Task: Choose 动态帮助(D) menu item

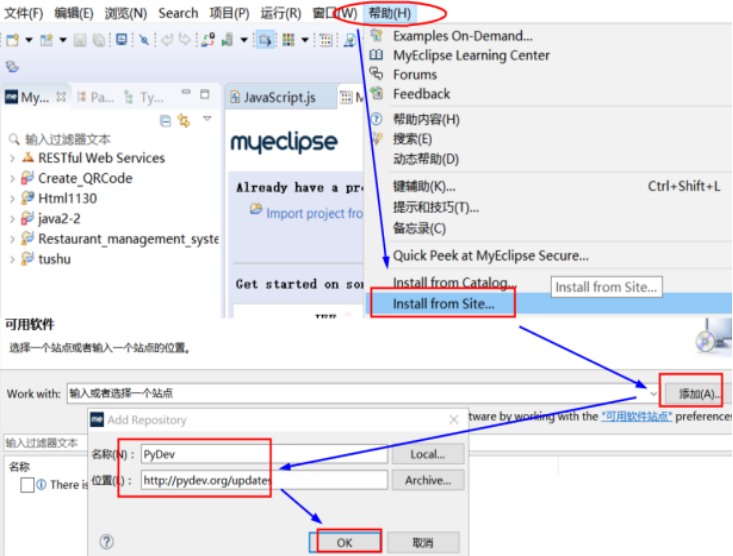Action: tap(426, 159)
